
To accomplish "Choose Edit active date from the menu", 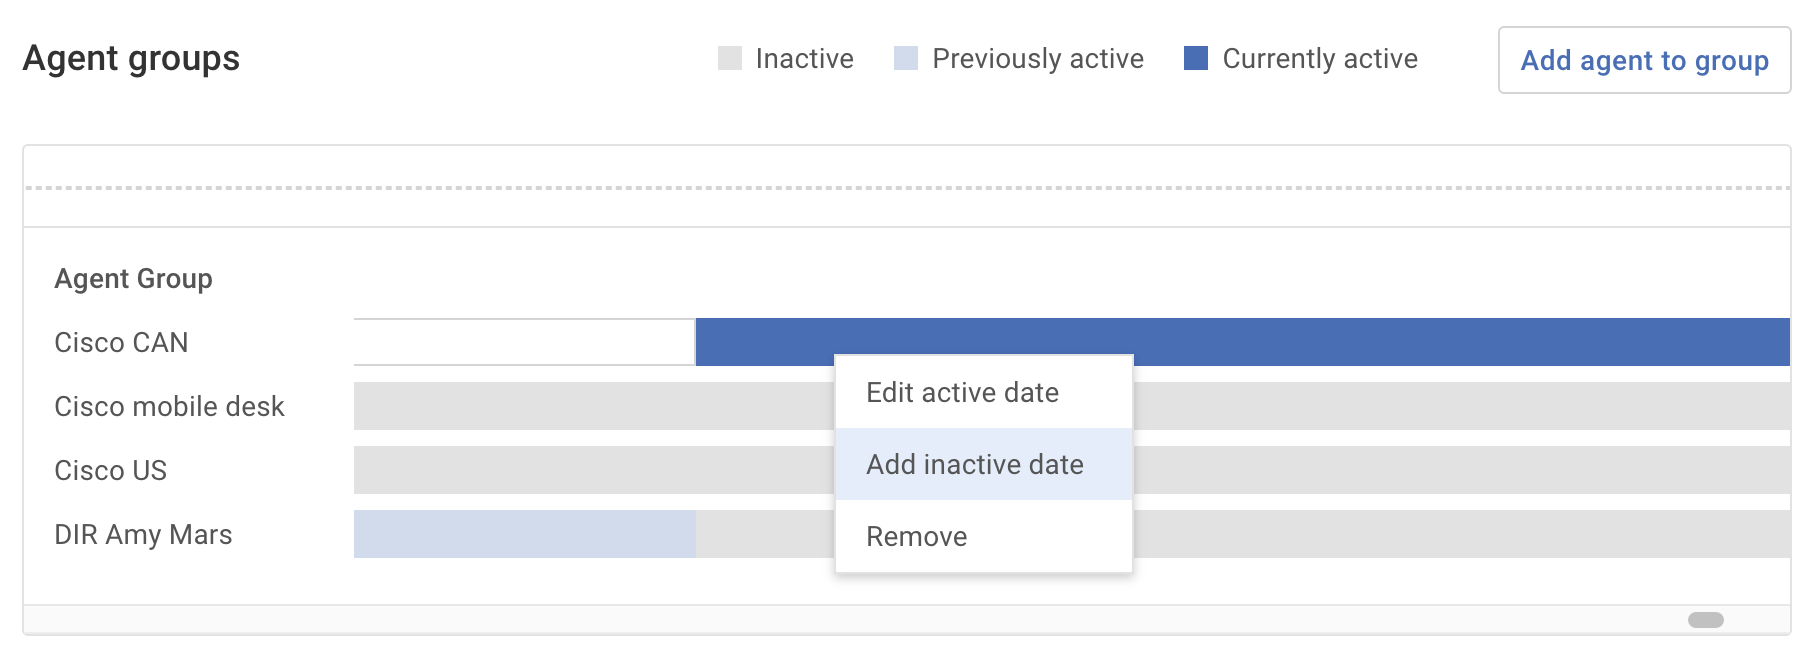I will pyautogui.click(x=962, y=392).
